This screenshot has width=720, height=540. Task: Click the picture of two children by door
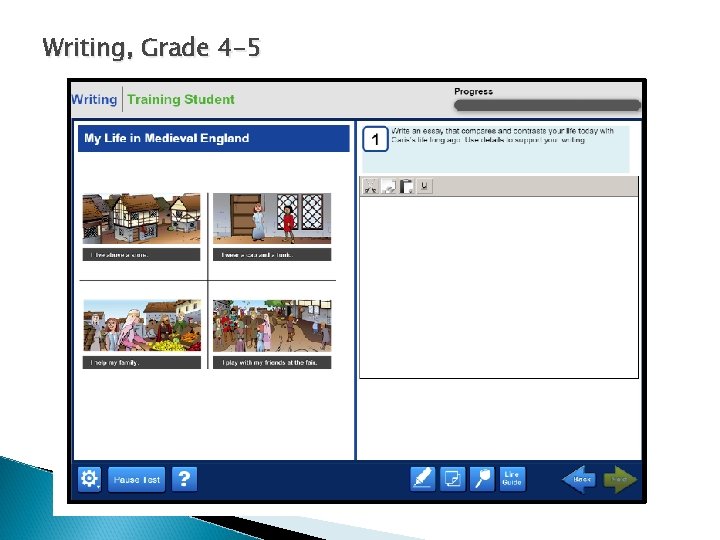pyautogui.click(x=272, y=218)
